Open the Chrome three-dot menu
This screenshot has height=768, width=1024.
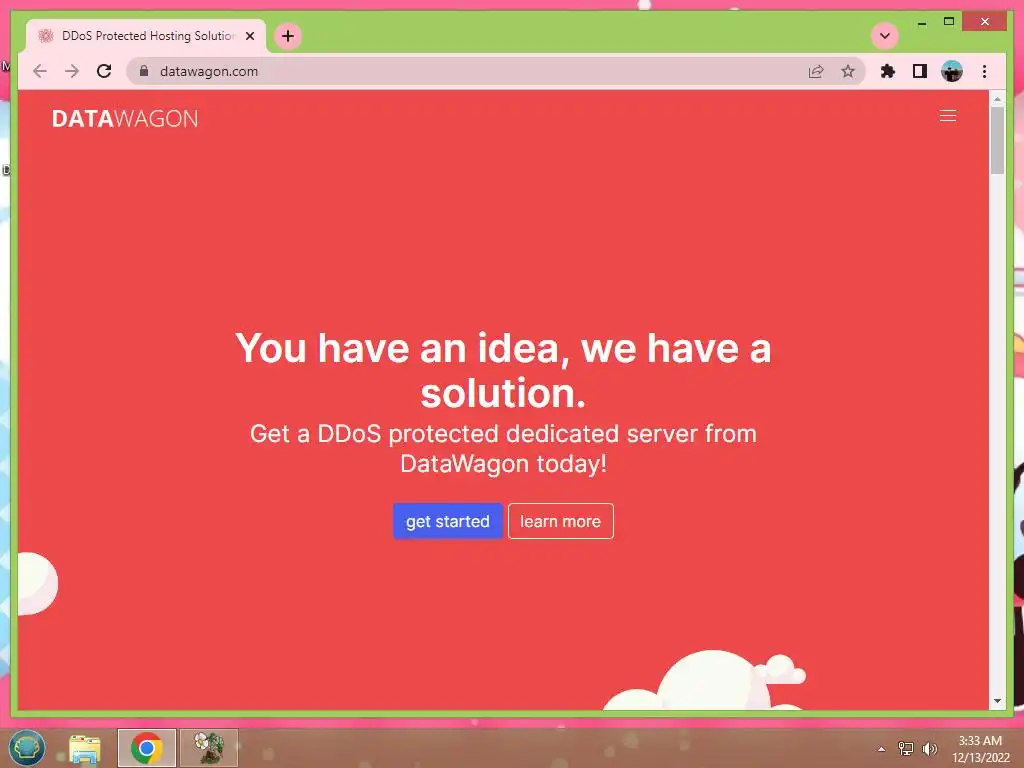[984, 71]
